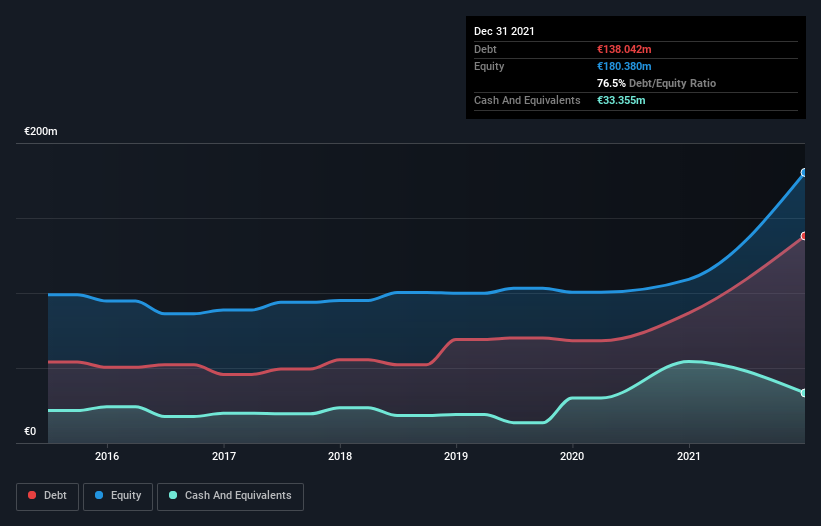821x526 pixels.
Task: Click Cash And Equivalents label in tooltip
Action: [x=527, y=100]
